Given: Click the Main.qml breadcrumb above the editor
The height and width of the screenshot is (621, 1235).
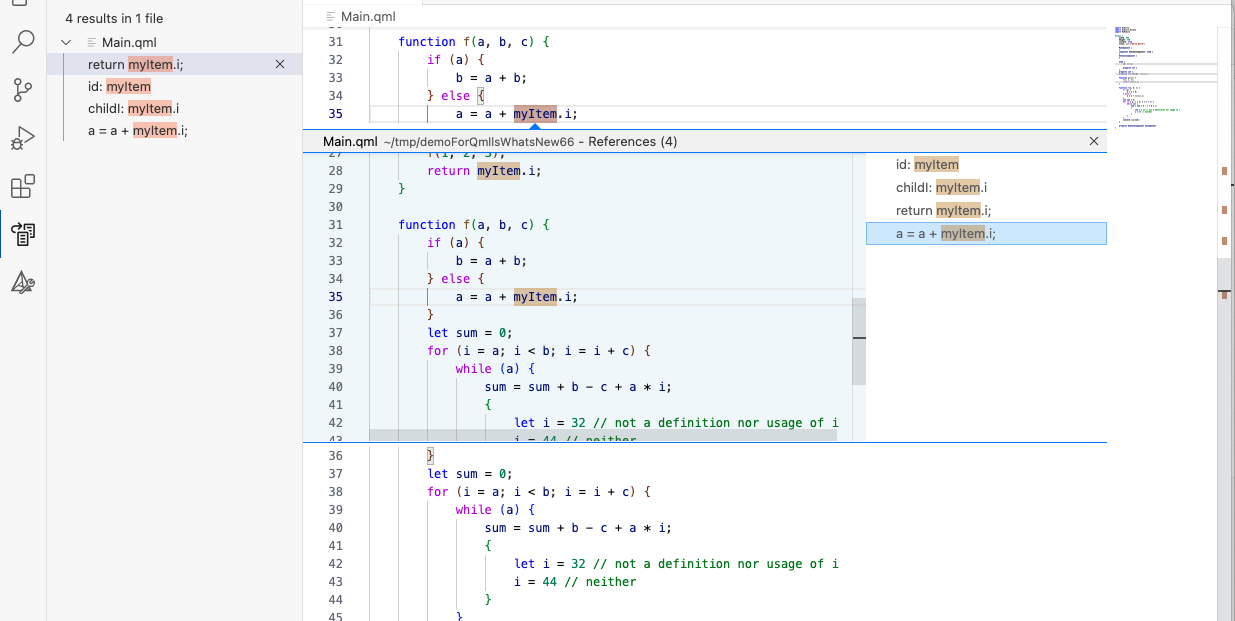Looking at the screenshot, I should 368,17.
